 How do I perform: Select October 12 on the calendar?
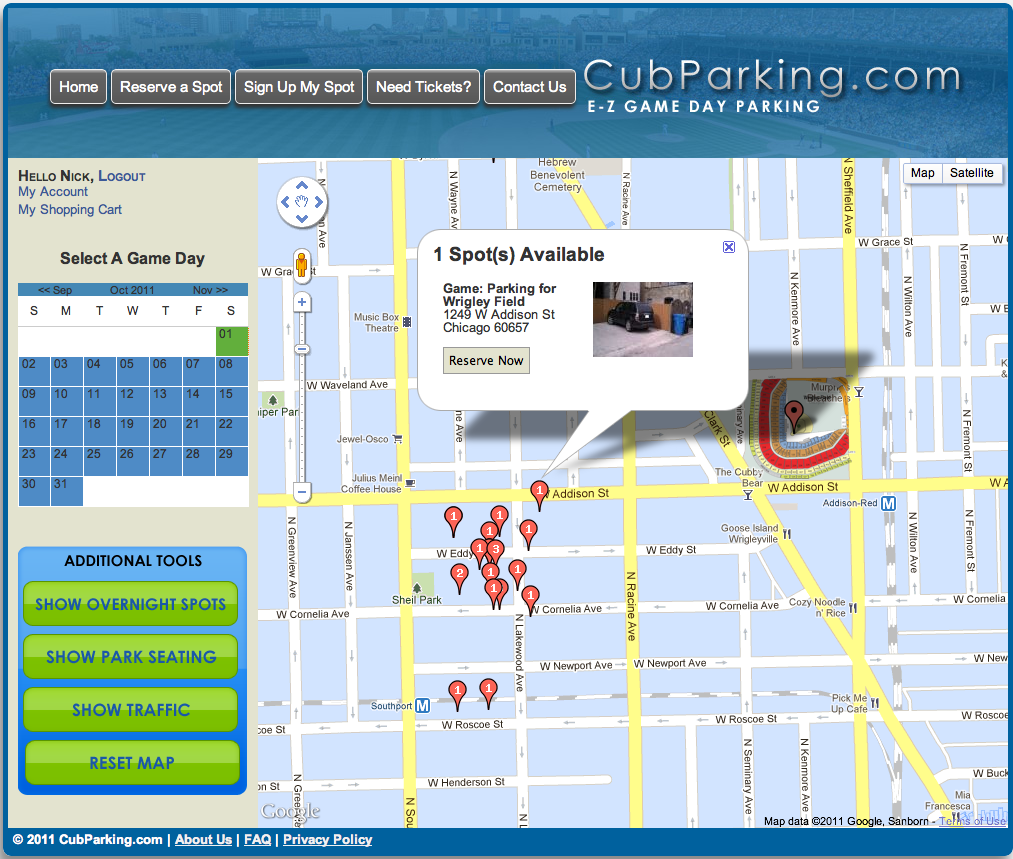coord(133,401)
